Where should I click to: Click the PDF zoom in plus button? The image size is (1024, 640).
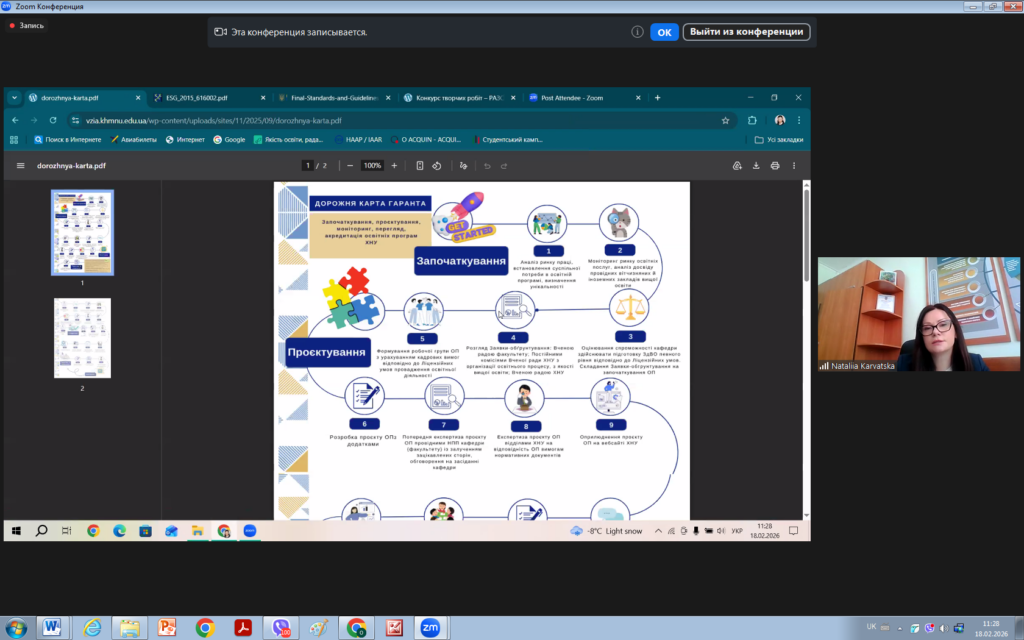[394, 166]
